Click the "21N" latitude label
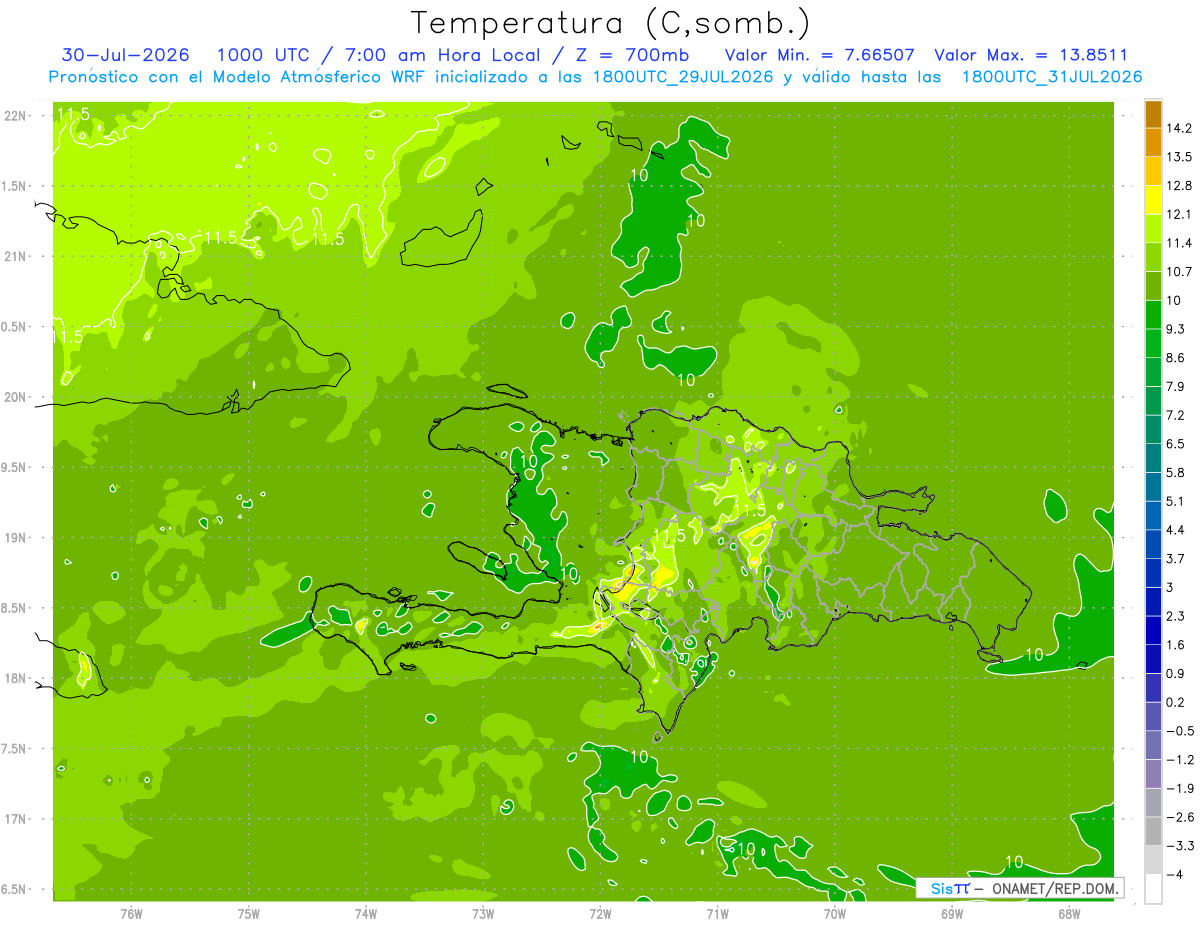The width and height of the screenshot is (1200, 927). tap(16, 257)
